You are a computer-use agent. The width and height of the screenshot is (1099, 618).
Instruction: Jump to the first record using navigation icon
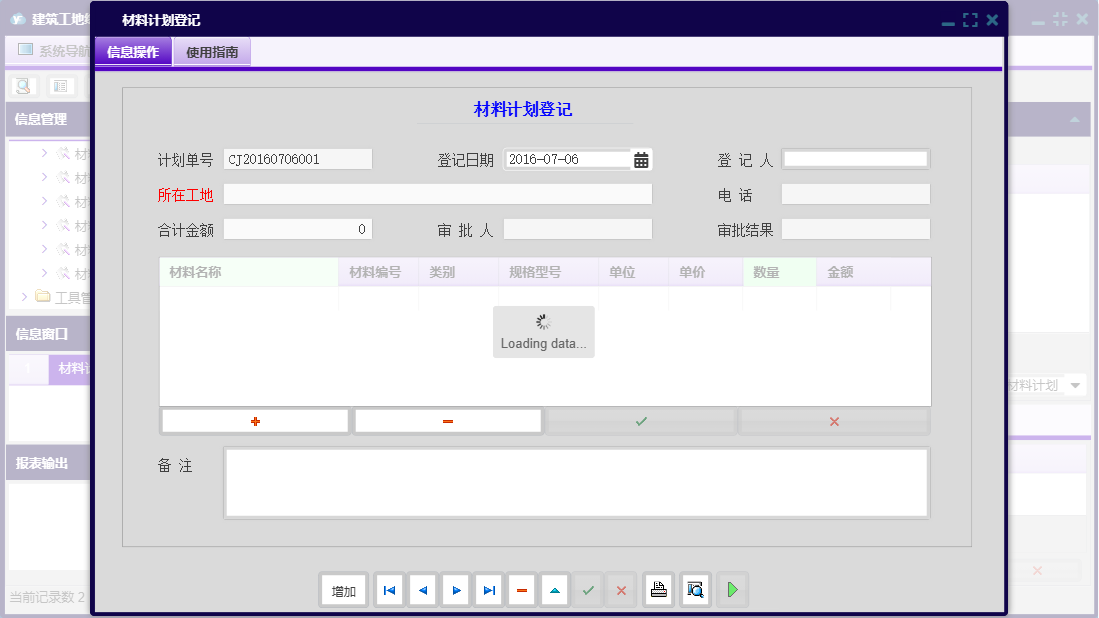click(x=389, y=590)
